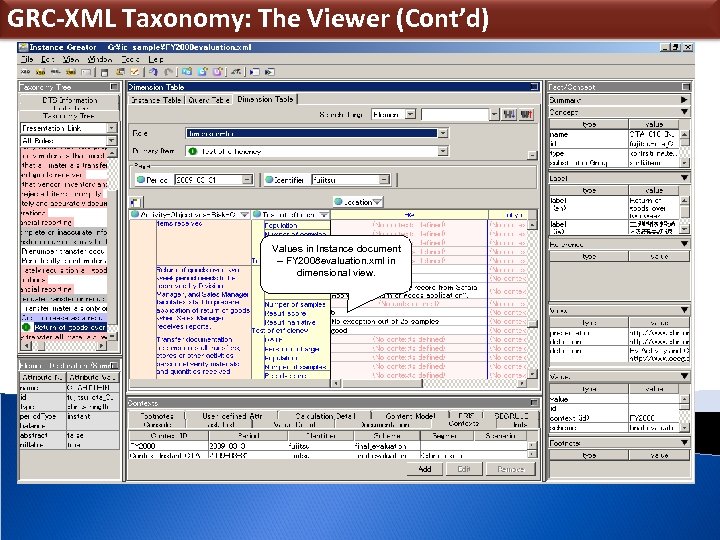Image resolution: width=720 pixels, height=540 pixels.
Task: Click the undo arrow toolbar icon
Action: pyautogui.click(x=153, y=72)
